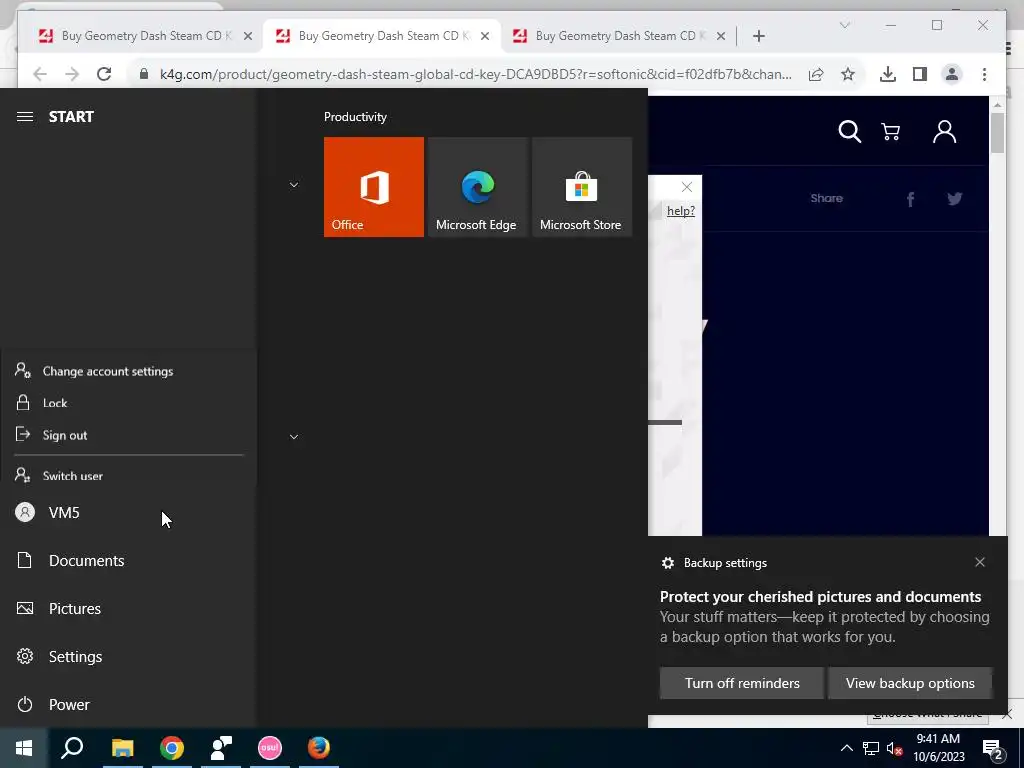This screenshot has height=768, width=1024.
Task: Share on Twitter icon
Action: click(954, 199)
